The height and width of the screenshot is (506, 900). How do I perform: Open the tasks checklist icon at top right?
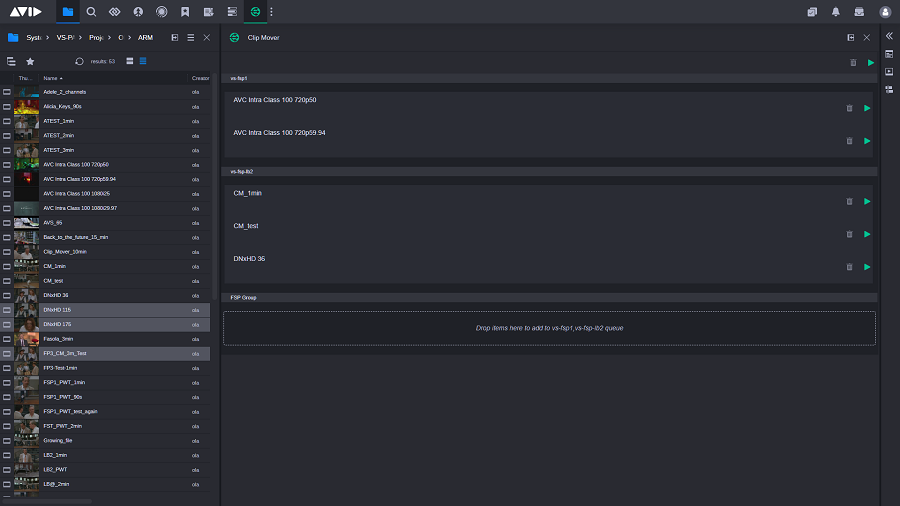pos(812,11)
